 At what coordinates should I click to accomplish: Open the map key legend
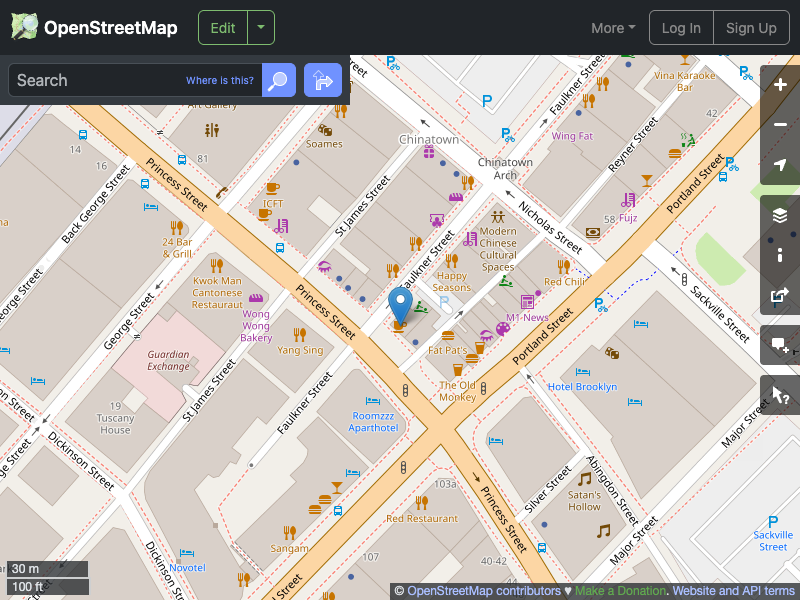click(779, 254)
